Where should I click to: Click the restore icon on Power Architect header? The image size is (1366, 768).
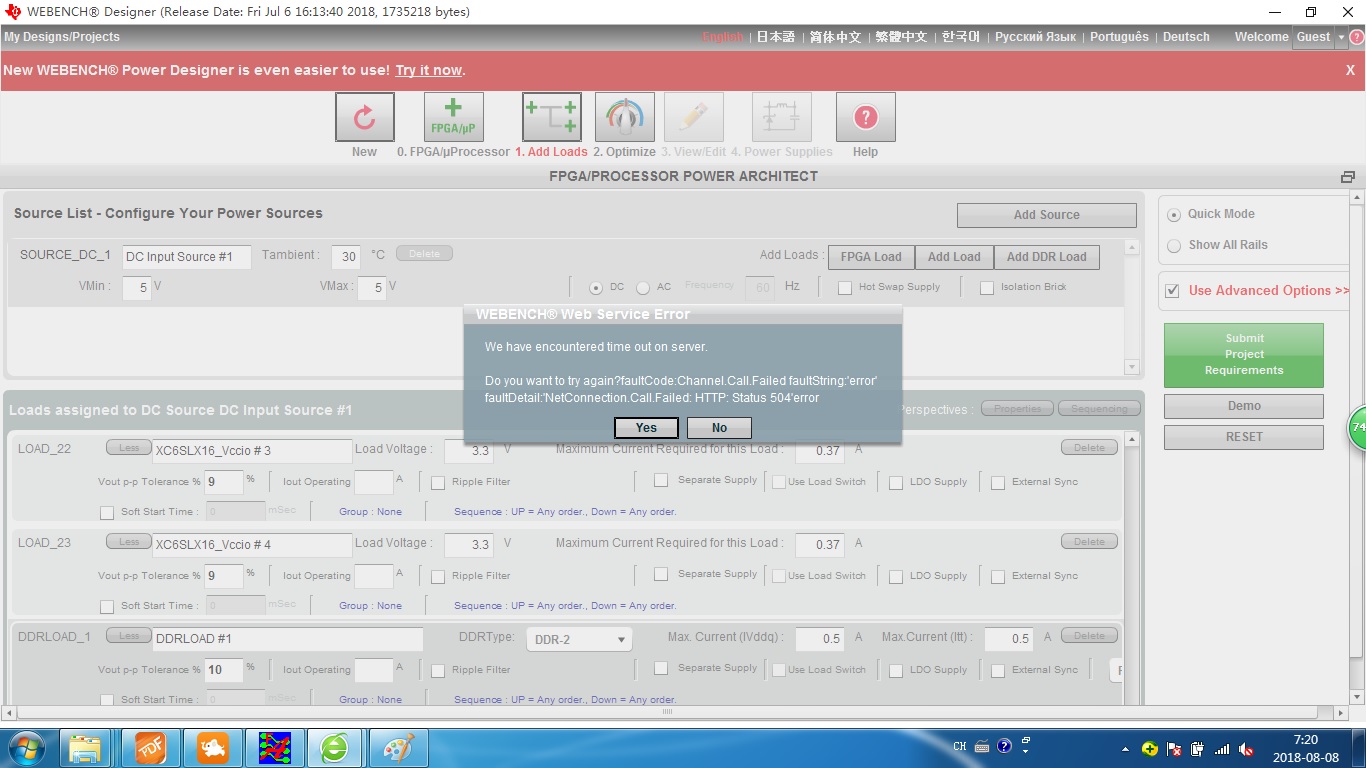pos(1348,177)
